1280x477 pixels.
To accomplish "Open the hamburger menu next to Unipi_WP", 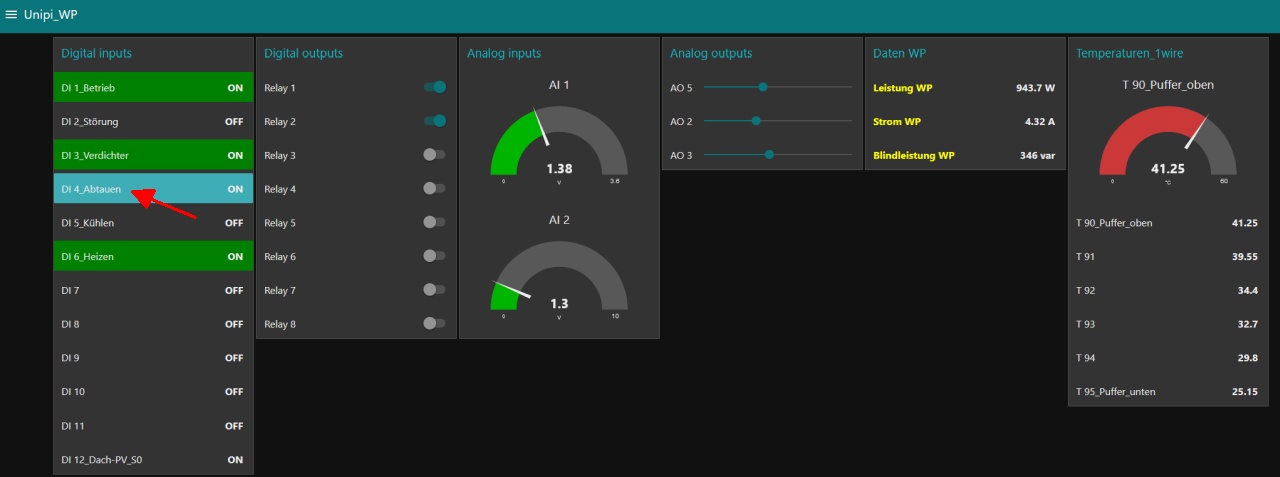I will (x=12, y=15).
